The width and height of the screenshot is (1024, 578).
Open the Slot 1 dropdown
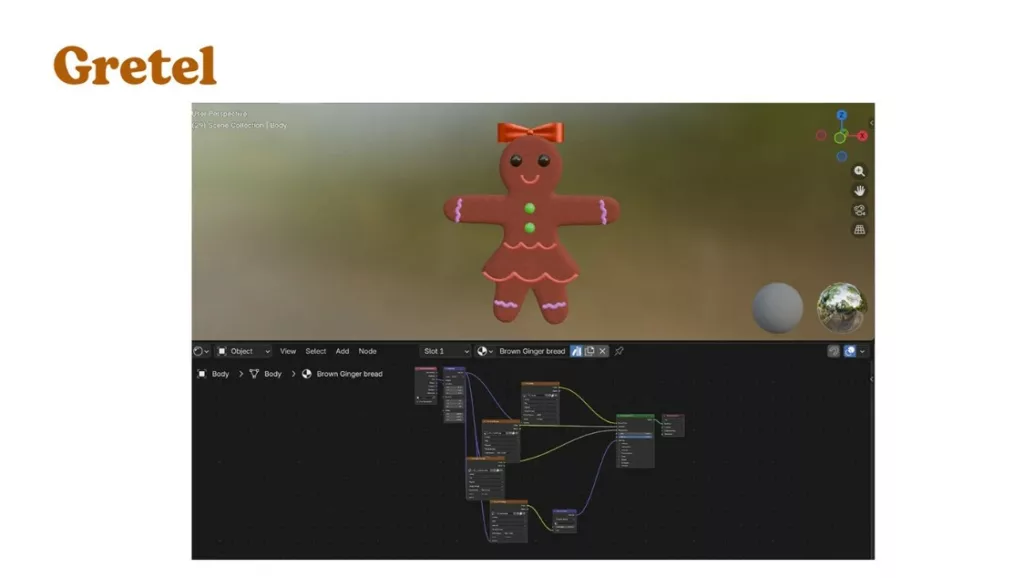pyautogui.click(x=445, y=351)
